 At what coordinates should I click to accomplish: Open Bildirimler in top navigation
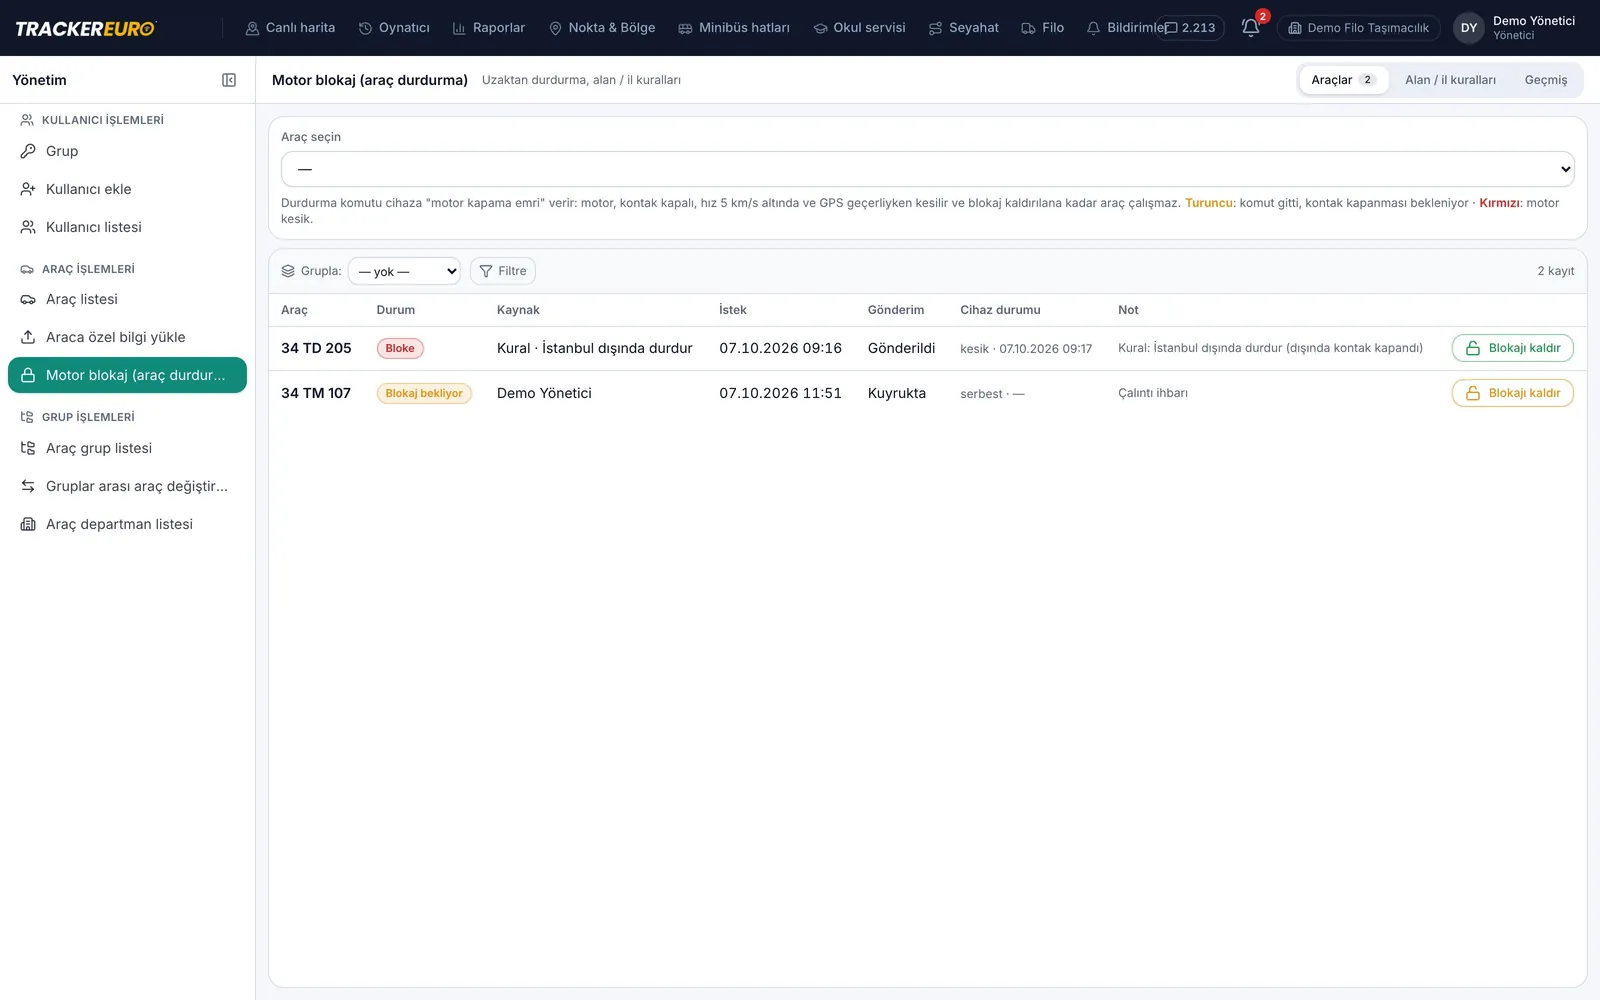coord(1124,28)
